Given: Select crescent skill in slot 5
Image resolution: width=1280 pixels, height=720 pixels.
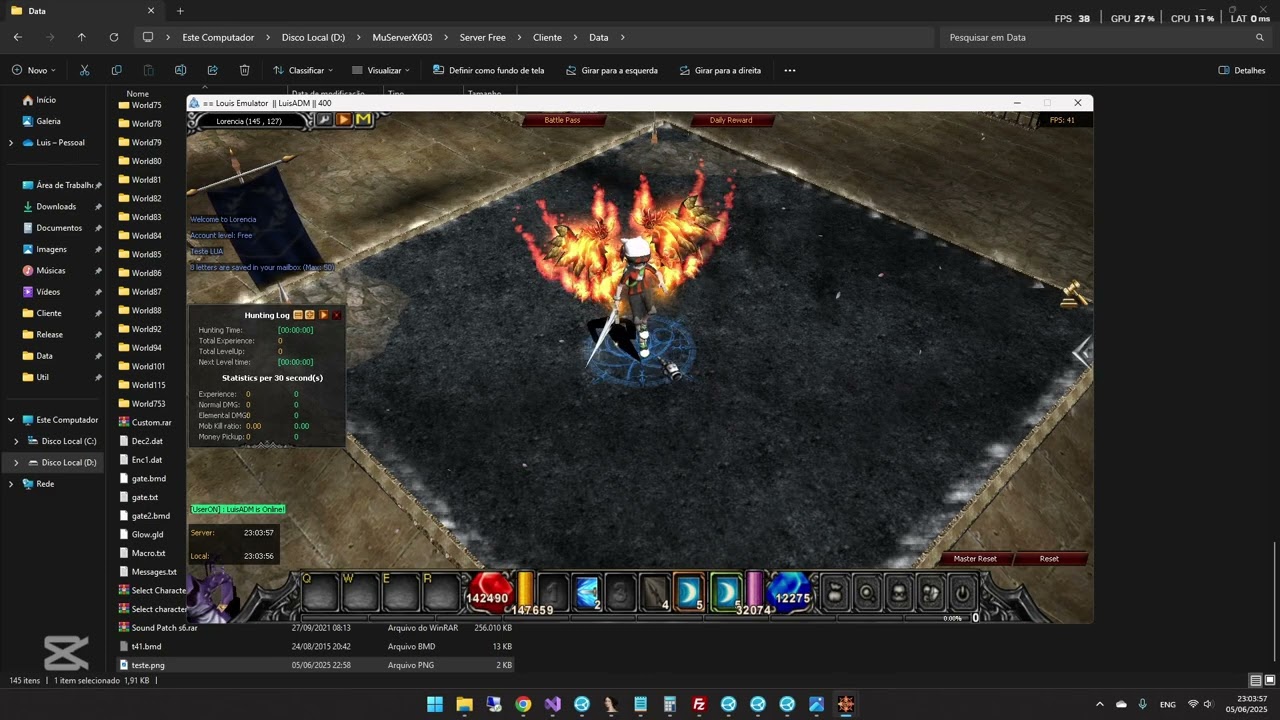Looking at the screenshot, I should click(689, 593).
